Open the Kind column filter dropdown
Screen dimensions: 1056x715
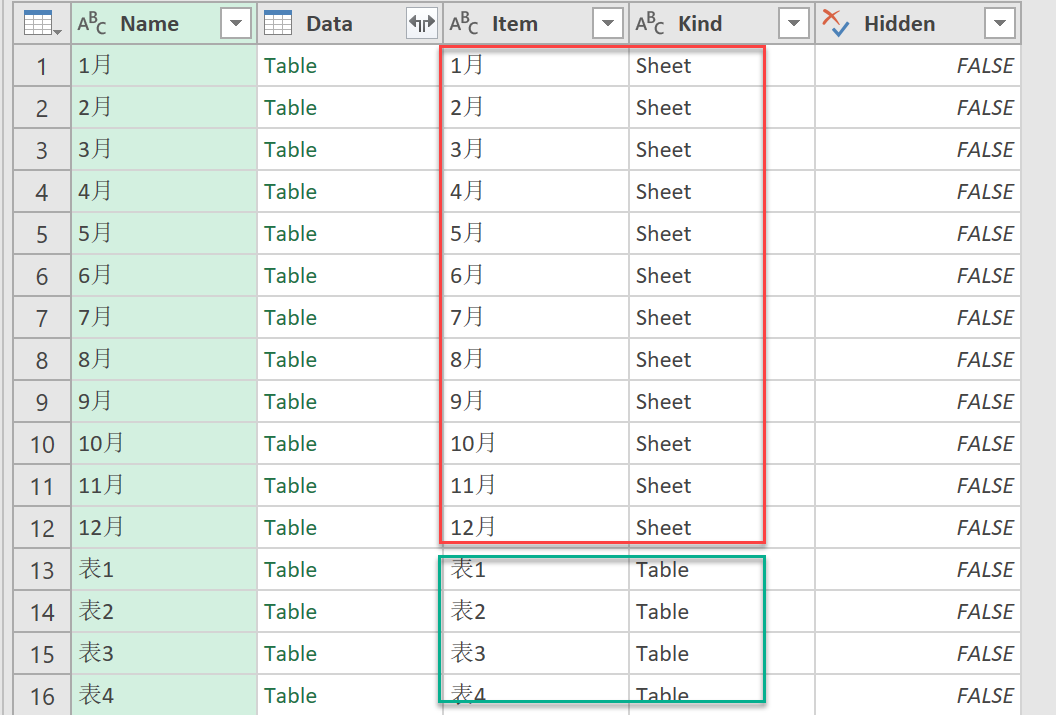(793, 24)
